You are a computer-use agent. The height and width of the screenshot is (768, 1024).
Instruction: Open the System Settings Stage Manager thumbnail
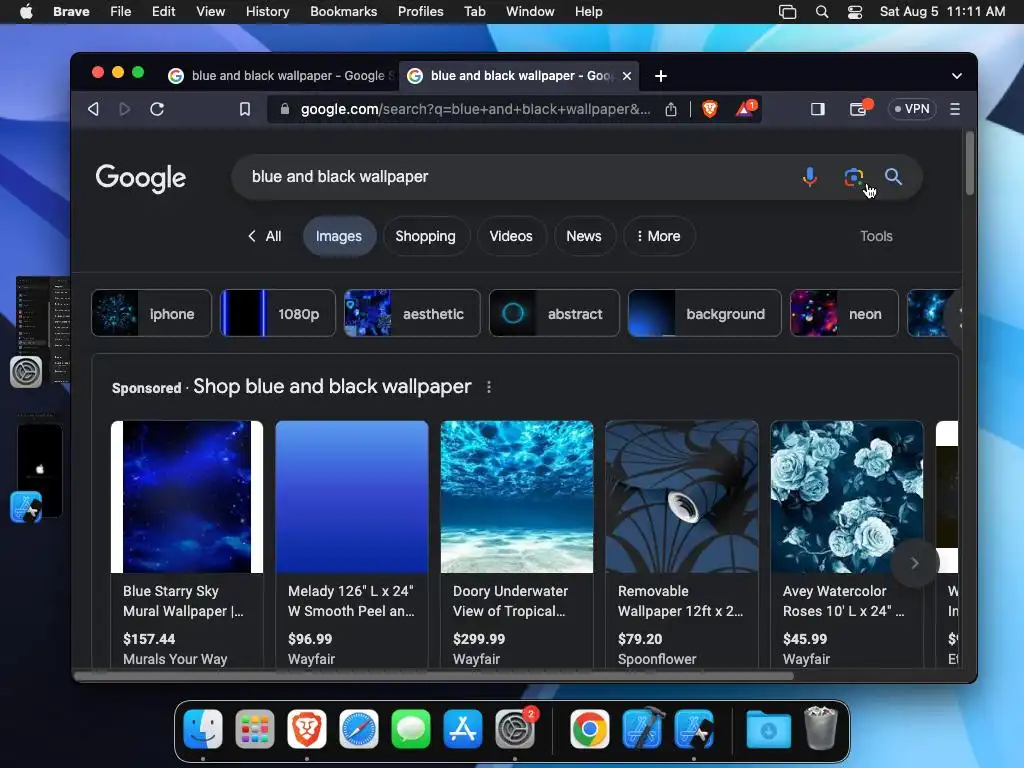(41, 332)
